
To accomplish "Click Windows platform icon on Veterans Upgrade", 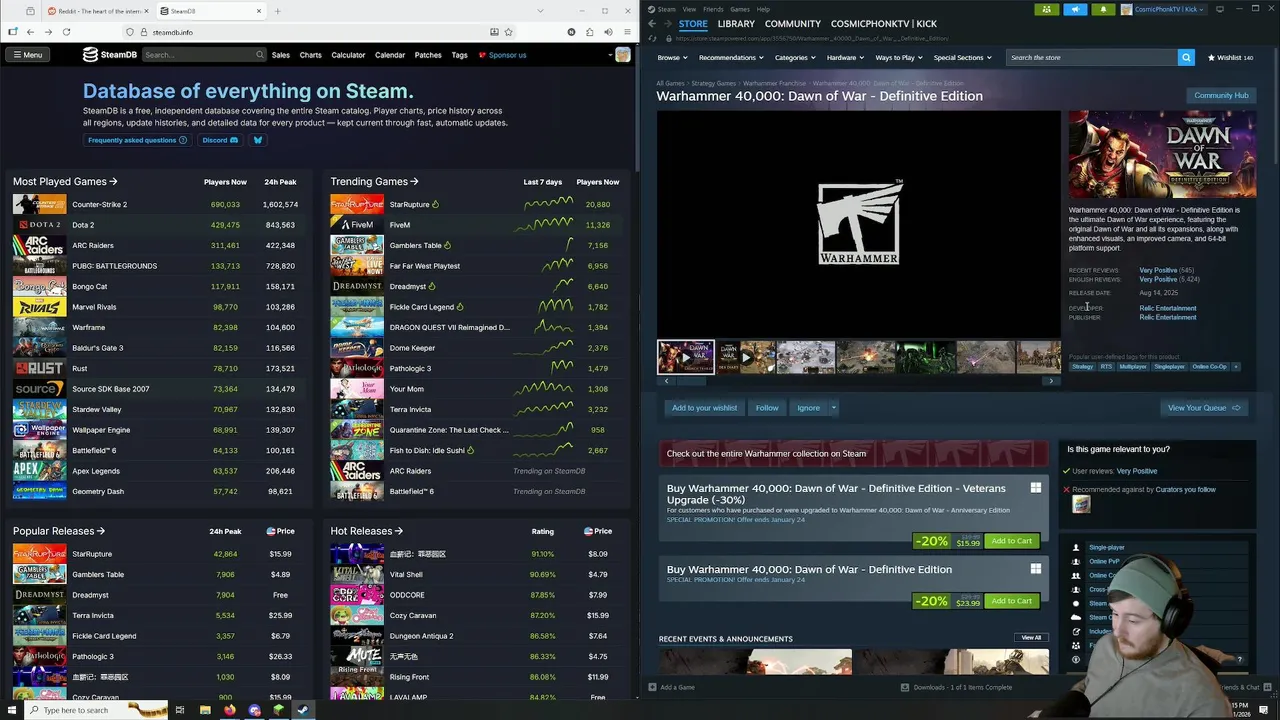I will (x=1035, y=488).
